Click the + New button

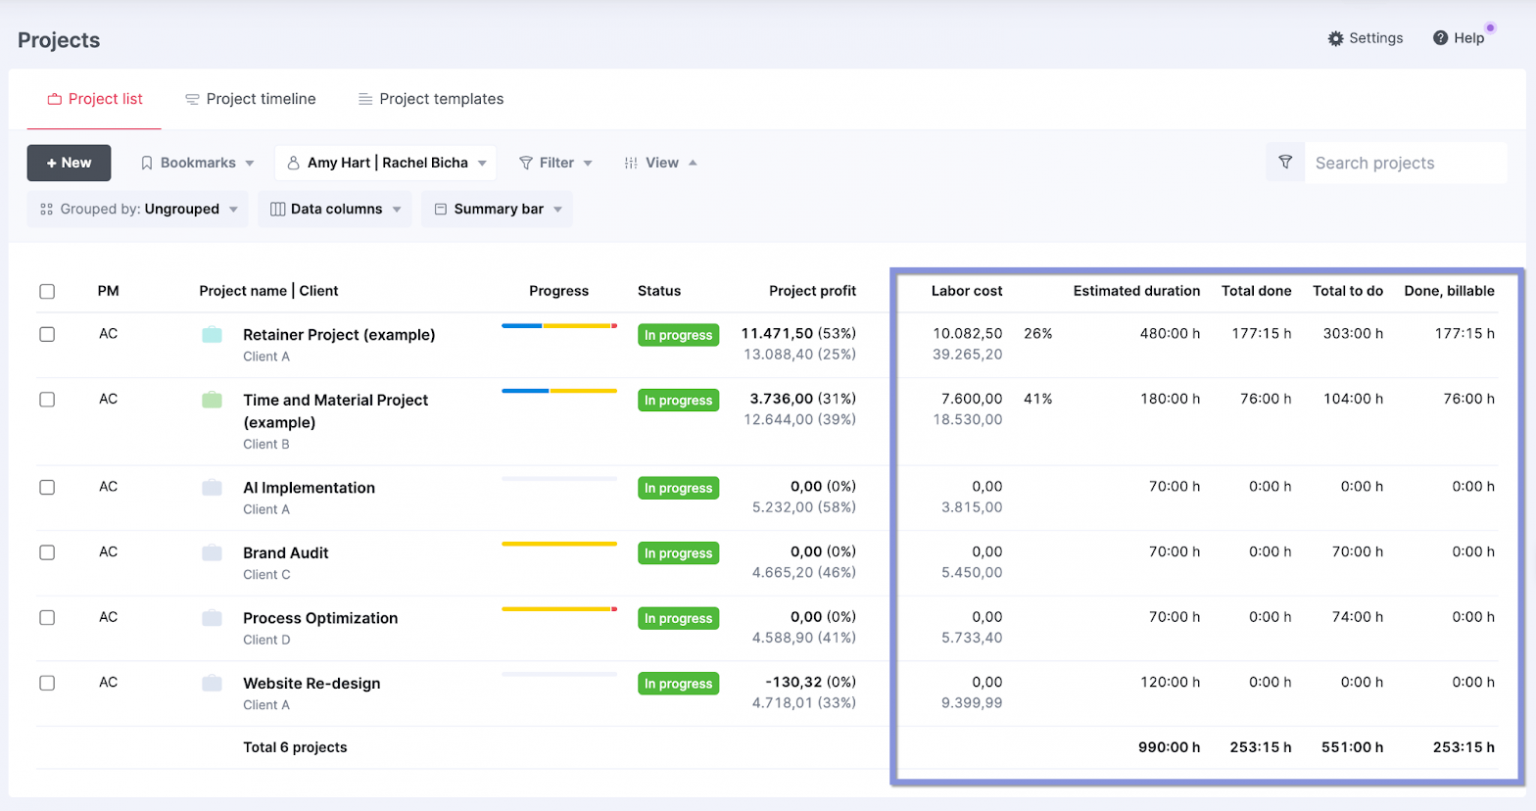point(69,163)
